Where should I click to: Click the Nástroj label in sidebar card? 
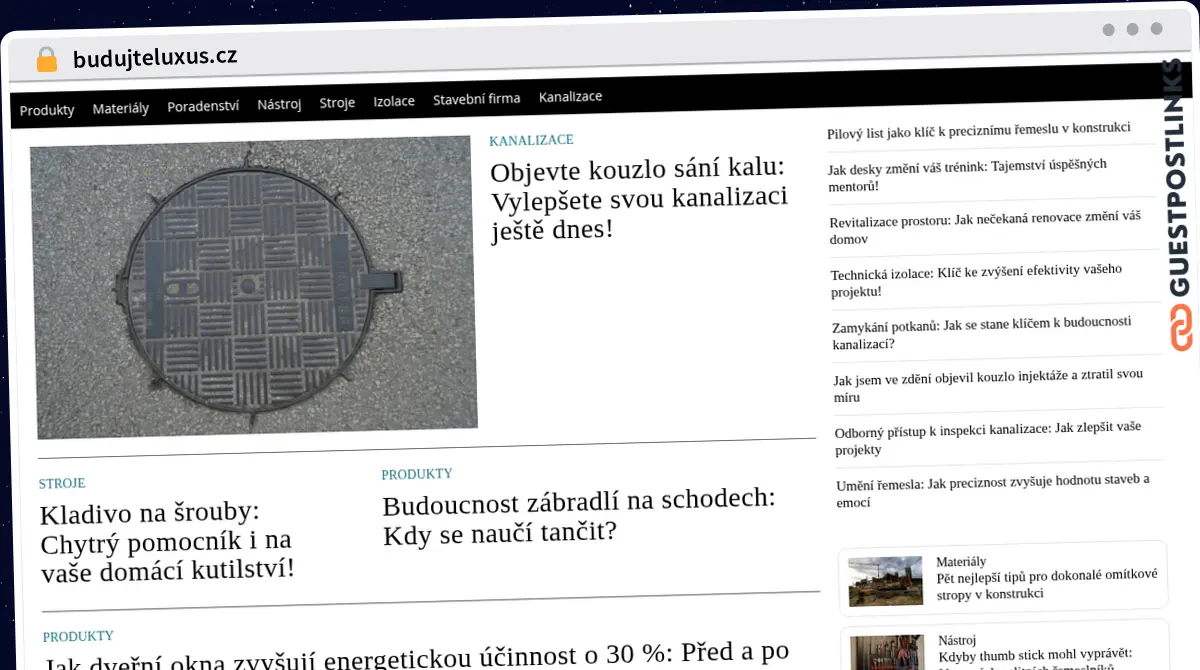[957, 640]
